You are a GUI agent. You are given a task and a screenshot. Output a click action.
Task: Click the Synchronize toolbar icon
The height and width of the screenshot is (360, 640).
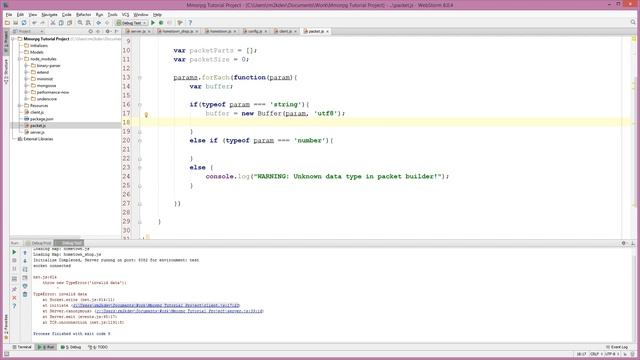tap(24, 23)
